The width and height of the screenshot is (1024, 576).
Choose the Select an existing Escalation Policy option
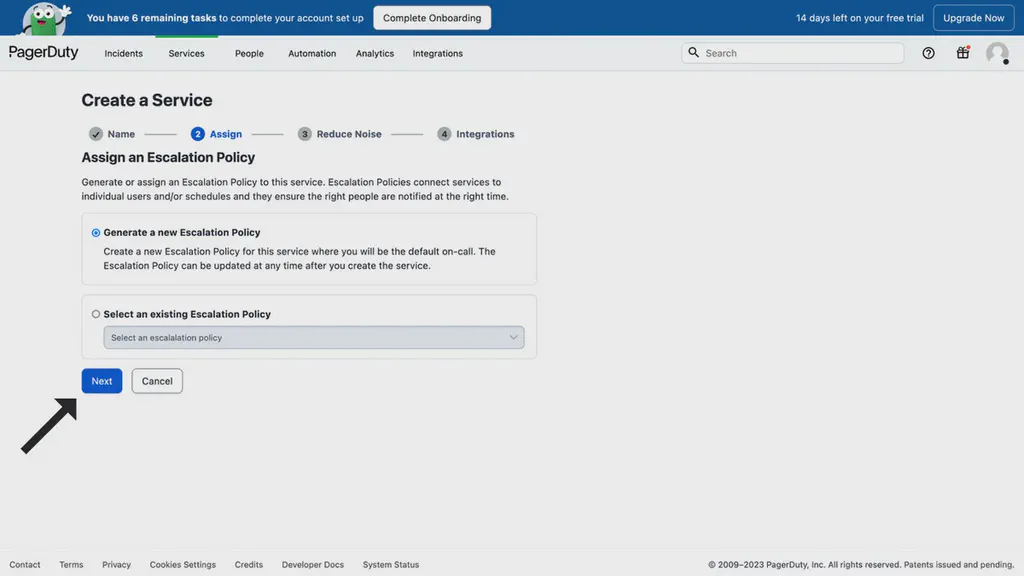click(x=95, y=313)
